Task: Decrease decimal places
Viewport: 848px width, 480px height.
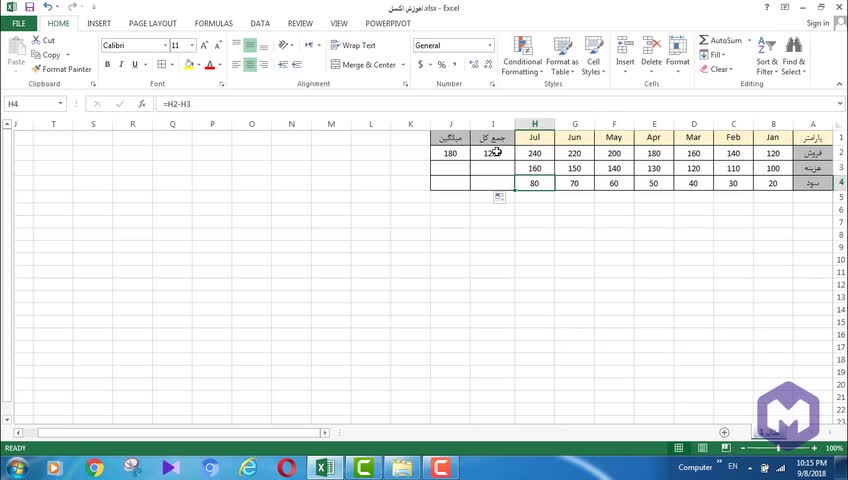Action: tap(488, 64)
